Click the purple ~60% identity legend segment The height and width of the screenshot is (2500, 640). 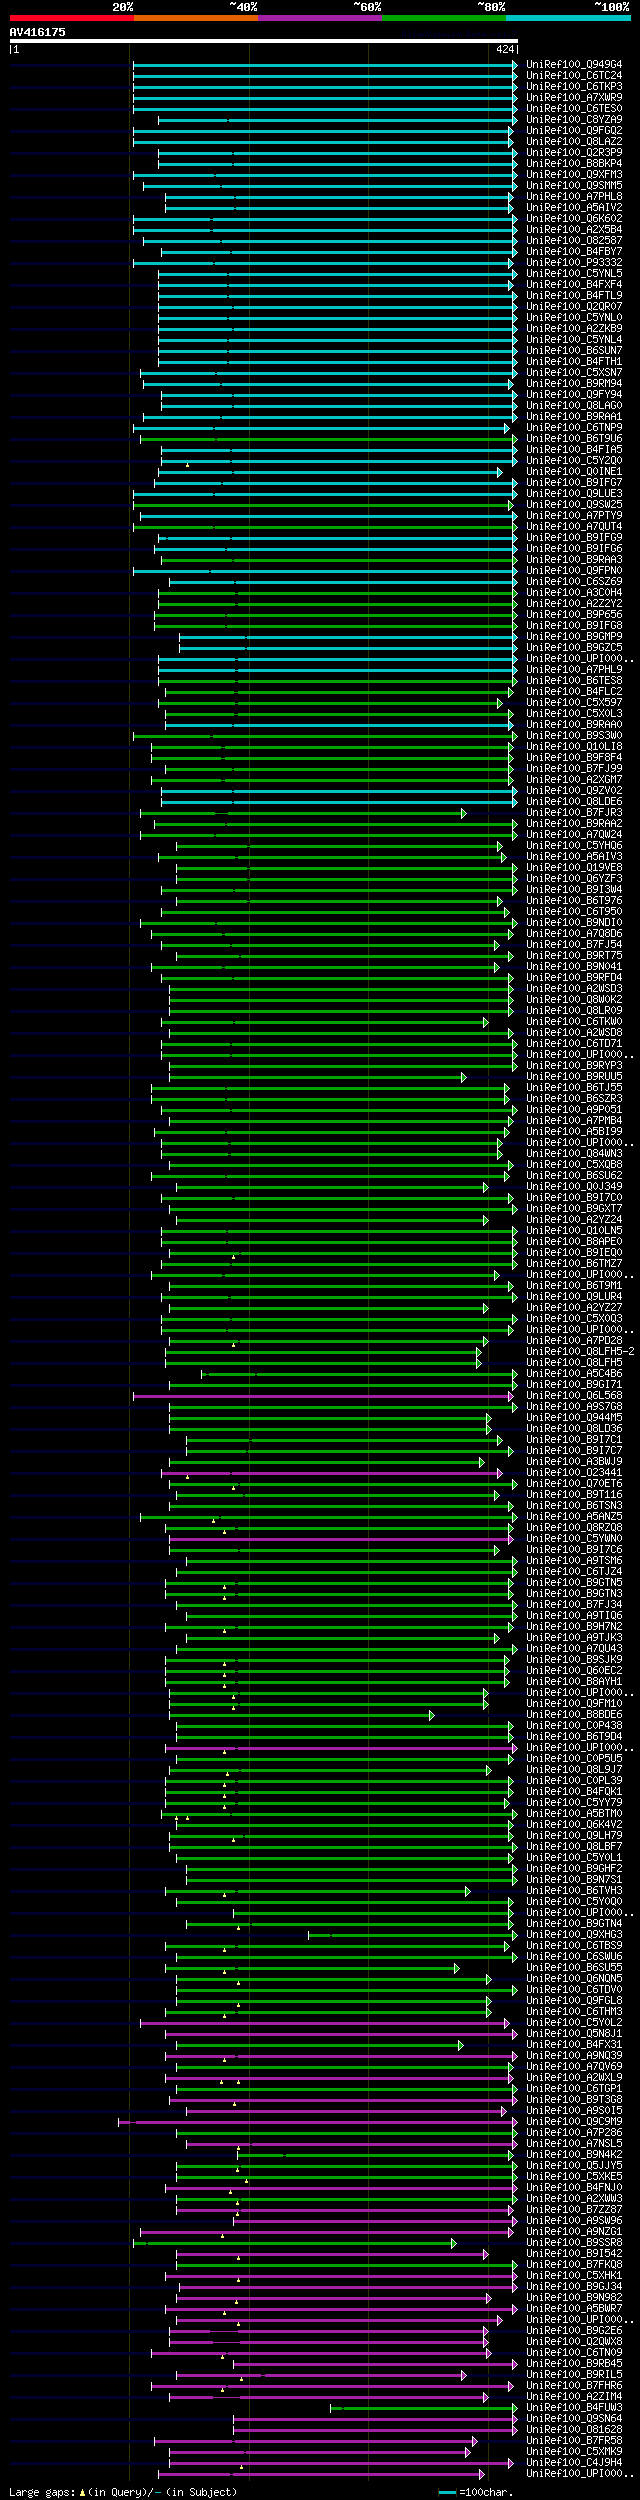pos(319,18)
